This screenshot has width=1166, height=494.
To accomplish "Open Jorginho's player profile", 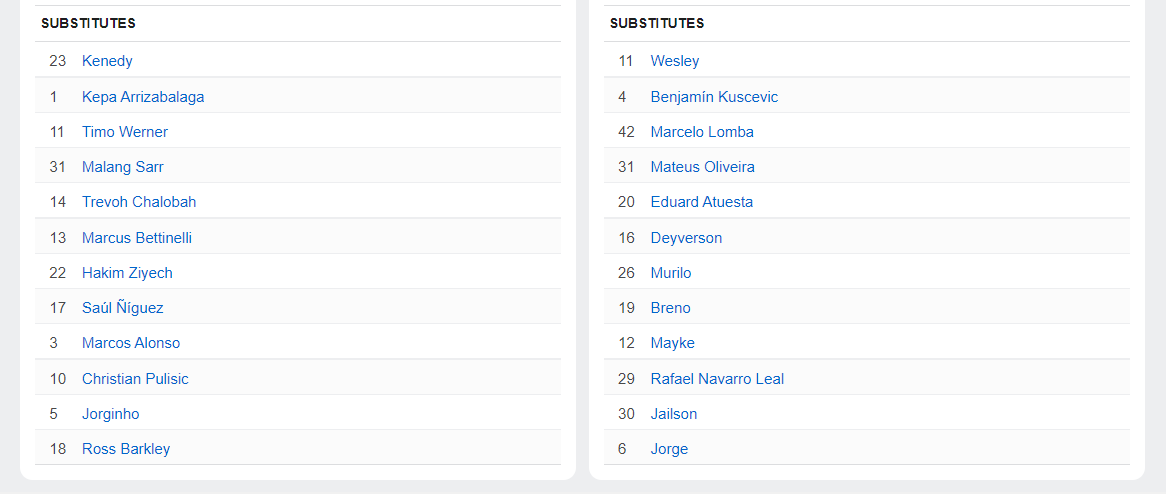I will (111, 414).
